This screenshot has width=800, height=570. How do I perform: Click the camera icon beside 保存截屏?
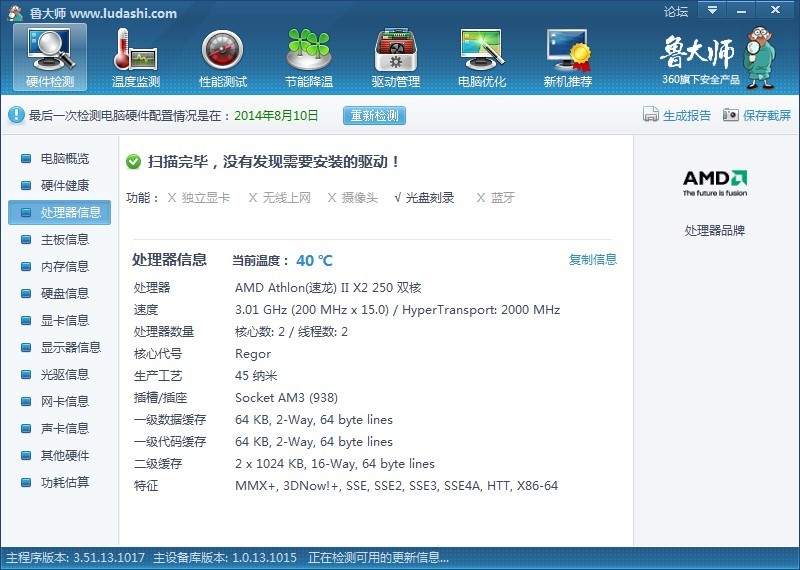coord(731,115)
